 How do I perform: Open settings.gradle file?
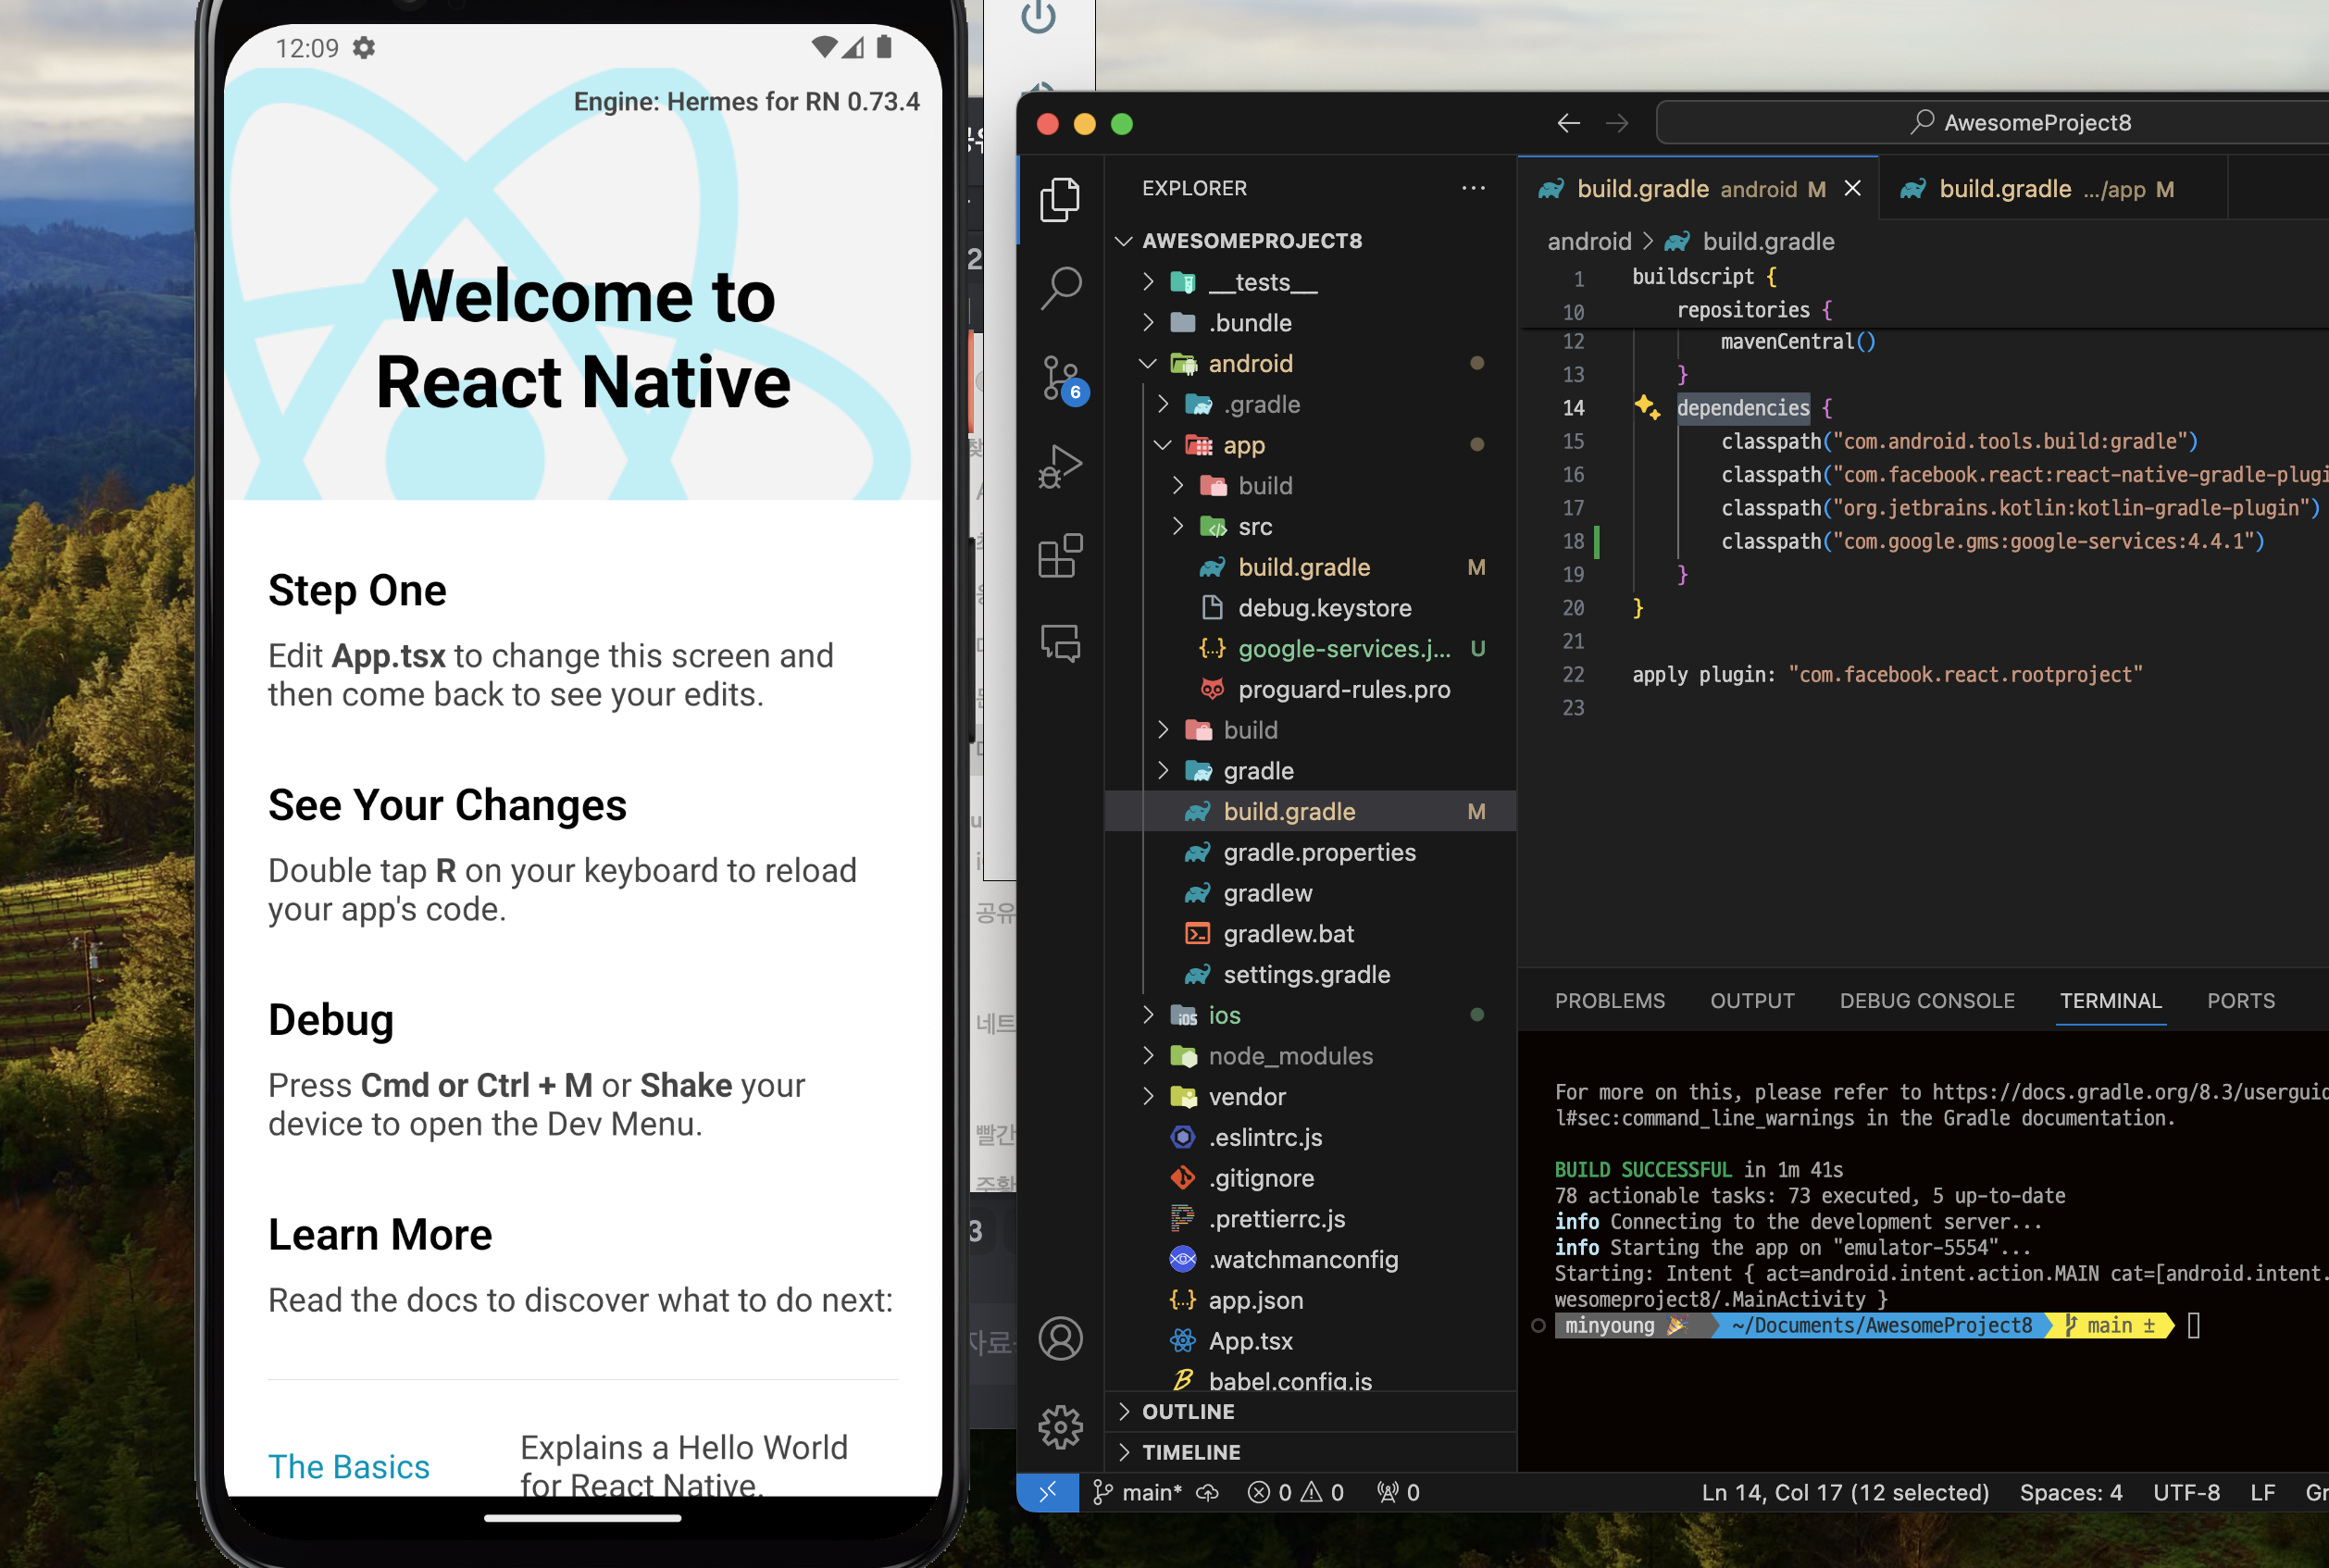[1311, 974]
